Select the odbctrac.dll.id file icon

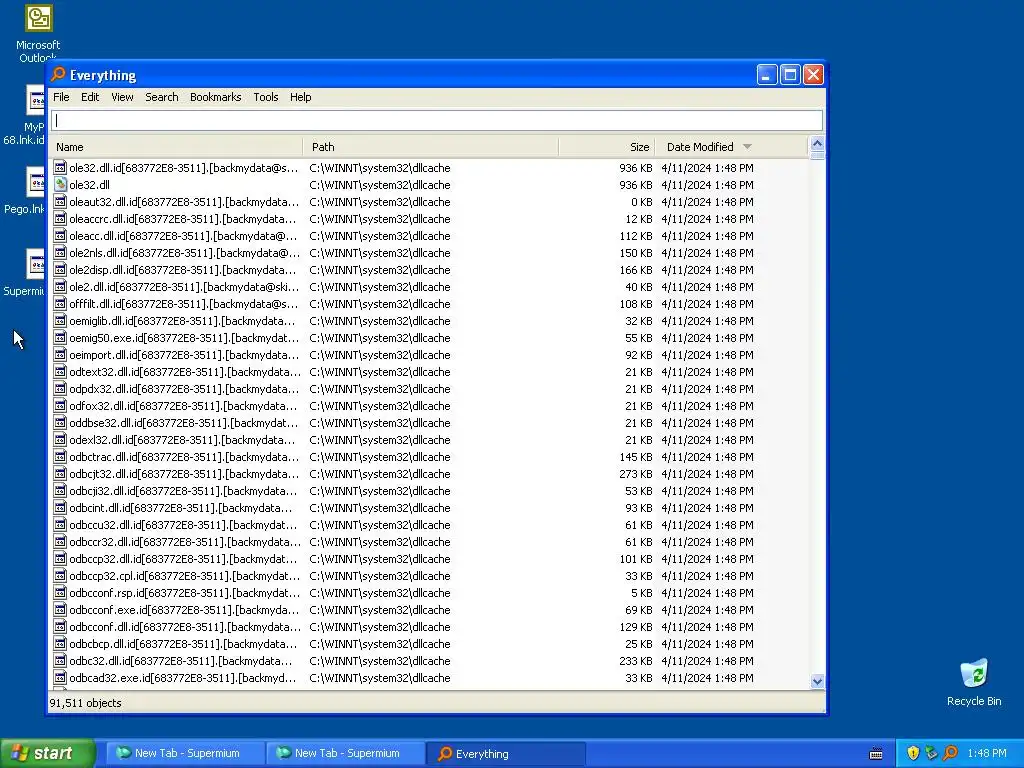[60, 456]
